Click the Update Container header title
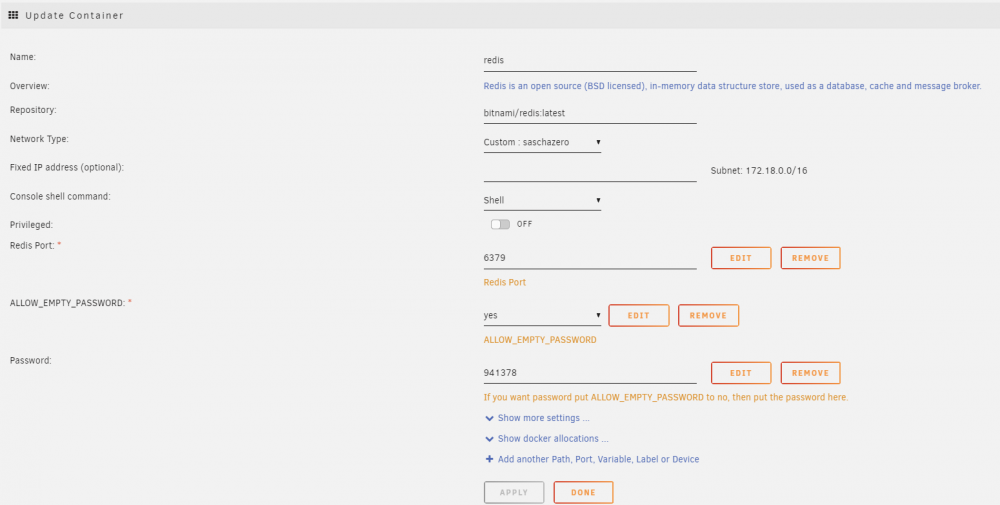Image resolution: width=1000 pixels, height=505 pixels. coord(74,15)
